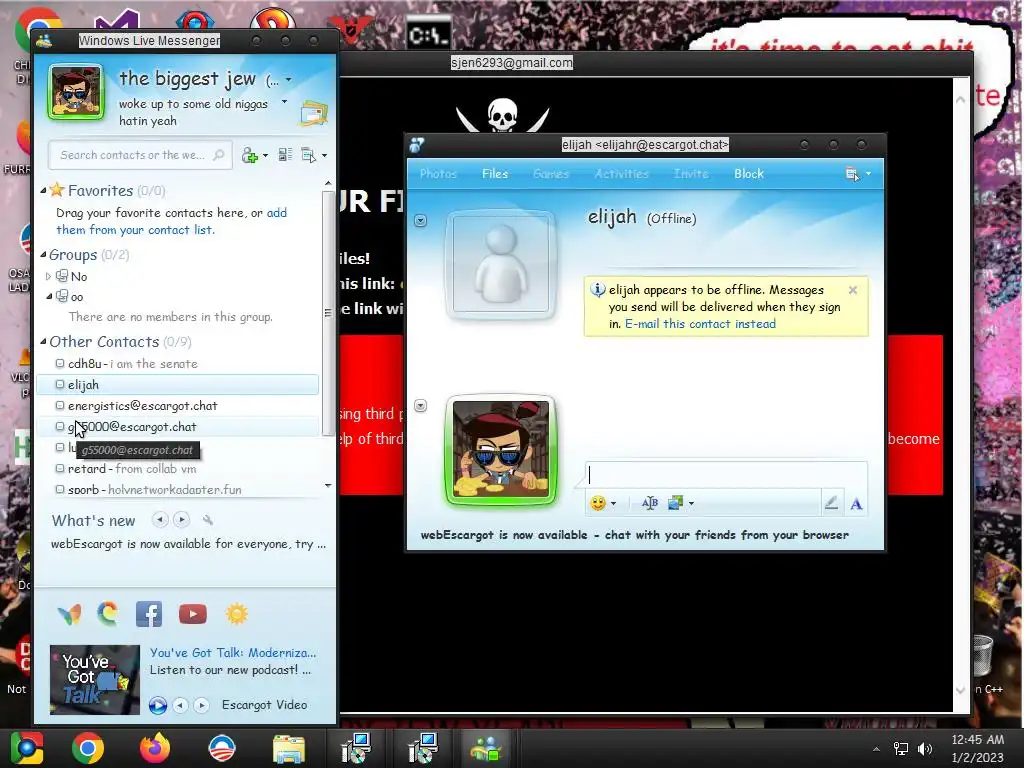Screen dimensions: 1024x768
Task: Go to next Escargot Video item
Action: (202, 705)
